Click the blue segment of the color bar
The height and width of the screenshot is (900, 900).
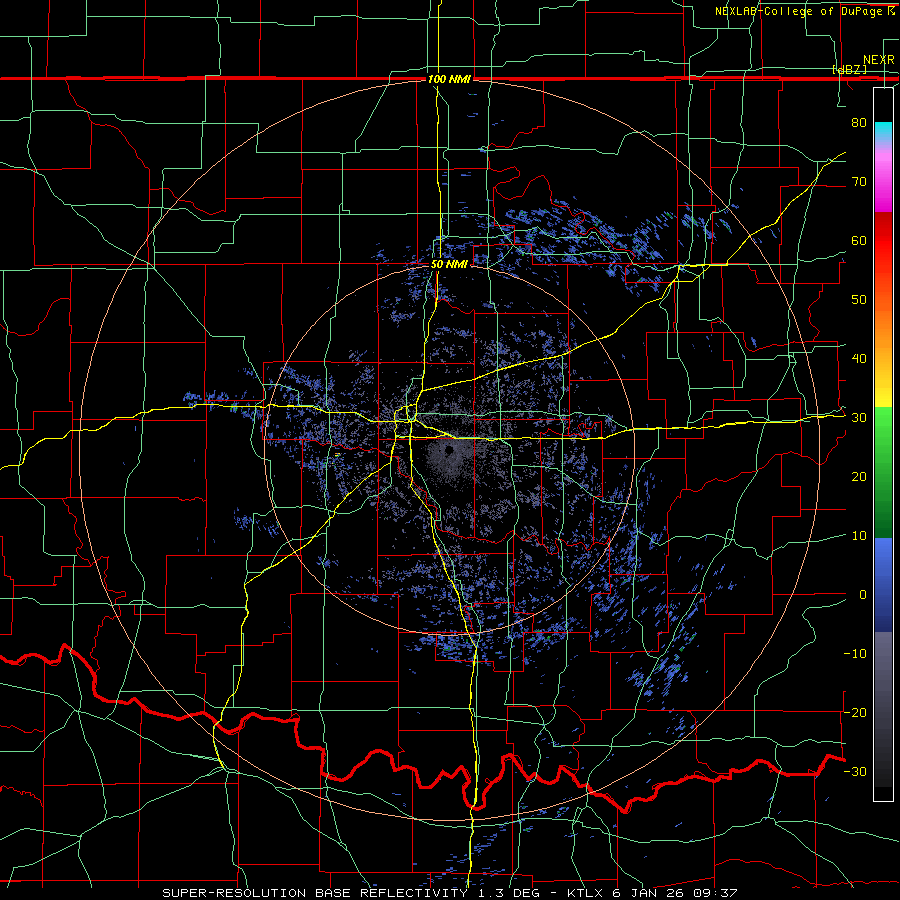click(x=883, y=585)
